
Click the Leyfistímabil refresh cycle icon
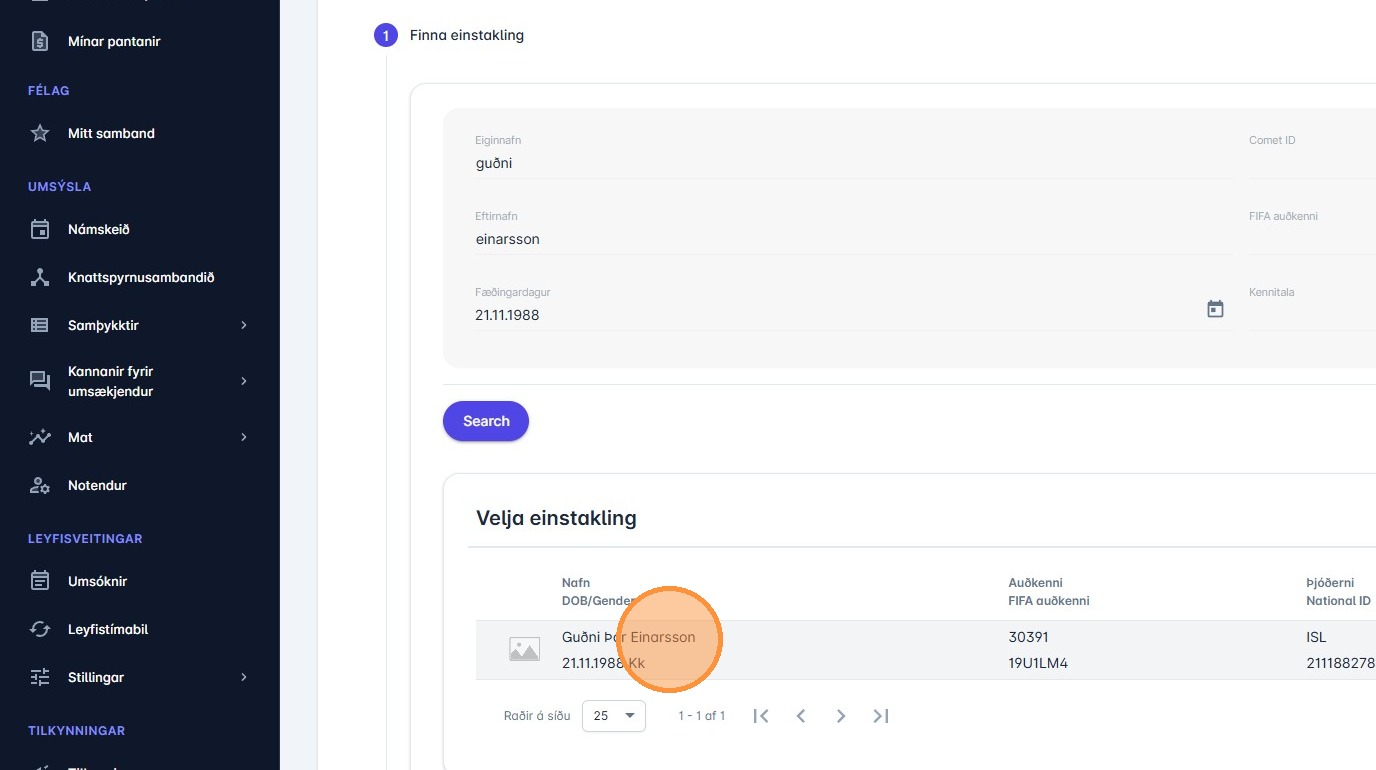(x=40, y=629)
